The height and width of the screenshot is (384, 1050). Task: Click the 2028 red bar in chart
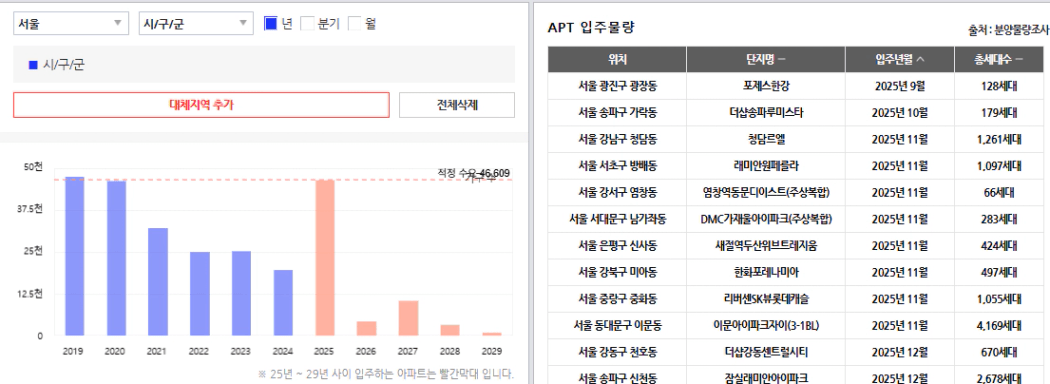click(450, 330)
